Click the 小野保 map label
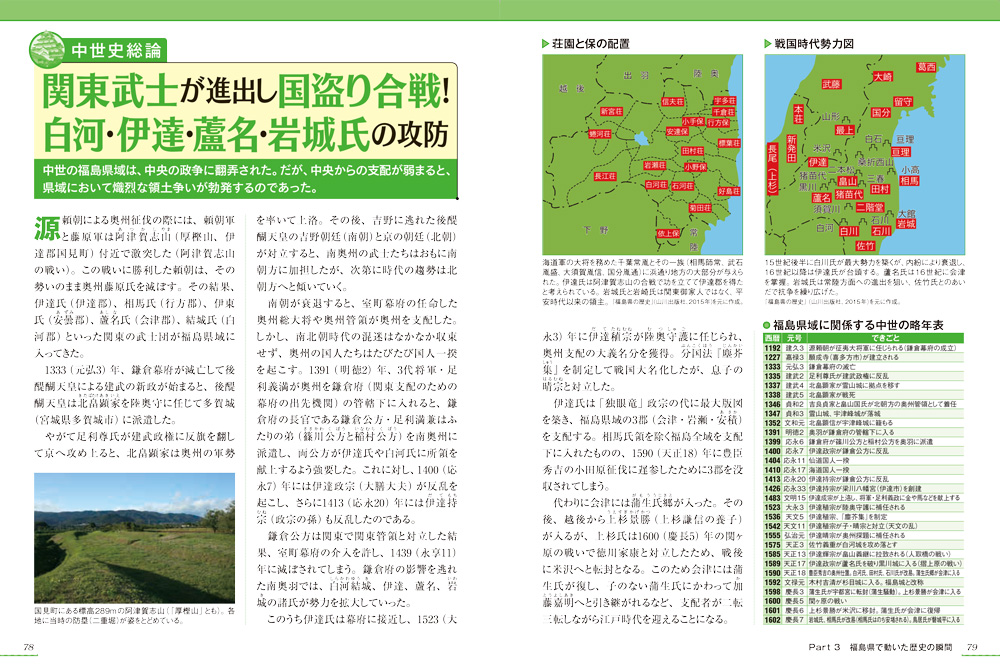 click(x=695, y=166)
